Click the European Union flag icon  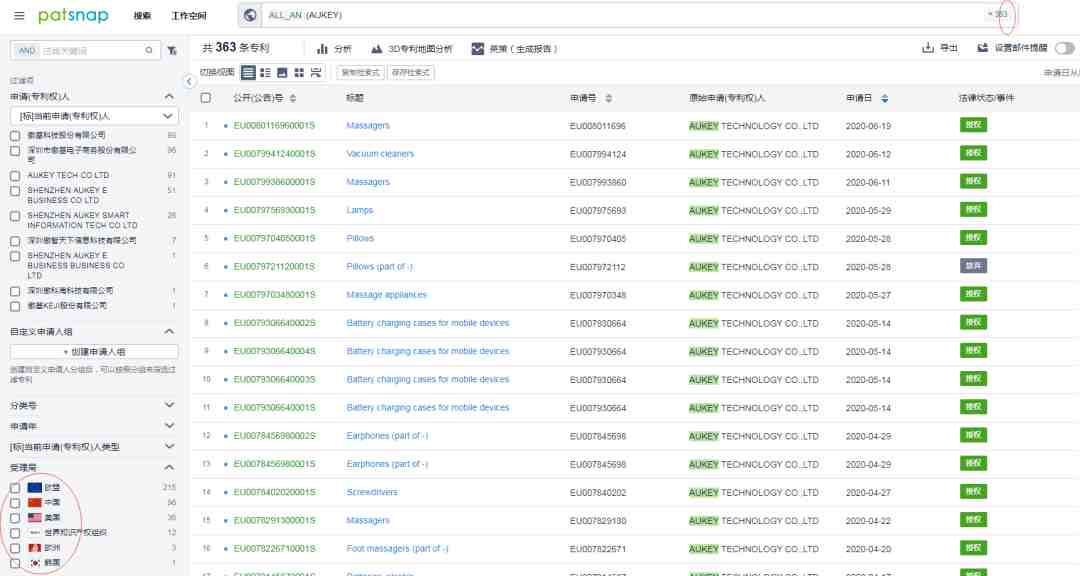[x=35, y=487]
